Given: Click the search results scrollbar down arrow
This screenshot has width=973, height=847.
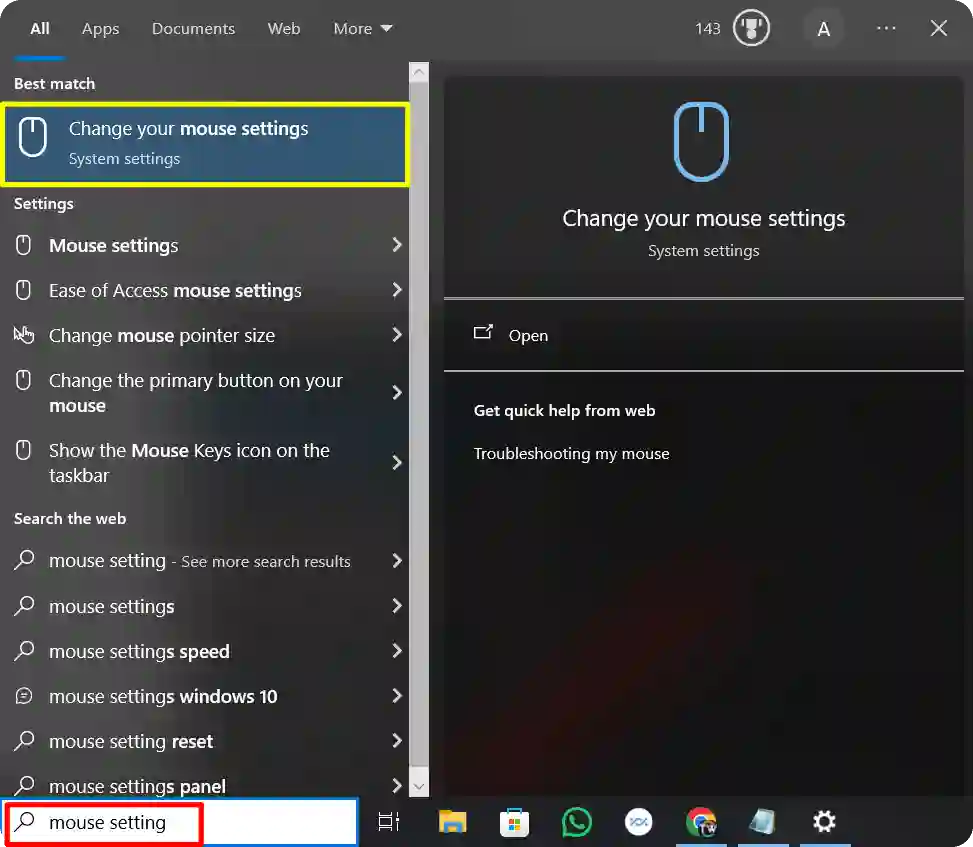Looking at the screenshot, I should (x=418, y=785).
